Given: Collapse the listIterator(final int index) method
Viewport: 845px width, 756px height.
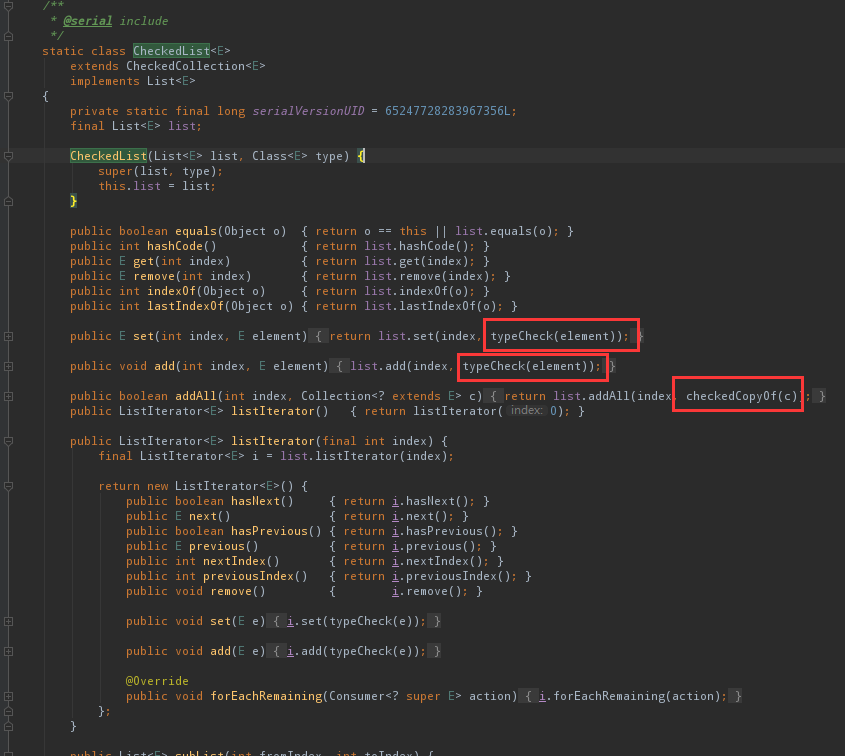Looking at the screenshot, I should click(9, 441).
